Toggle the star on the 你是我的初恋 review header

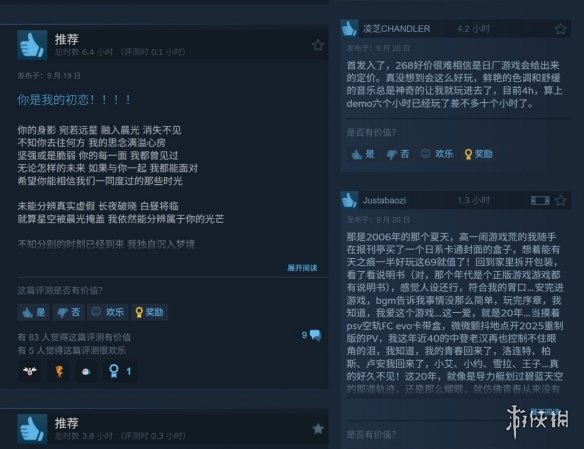pyautogui.click(x=318, y=45)
